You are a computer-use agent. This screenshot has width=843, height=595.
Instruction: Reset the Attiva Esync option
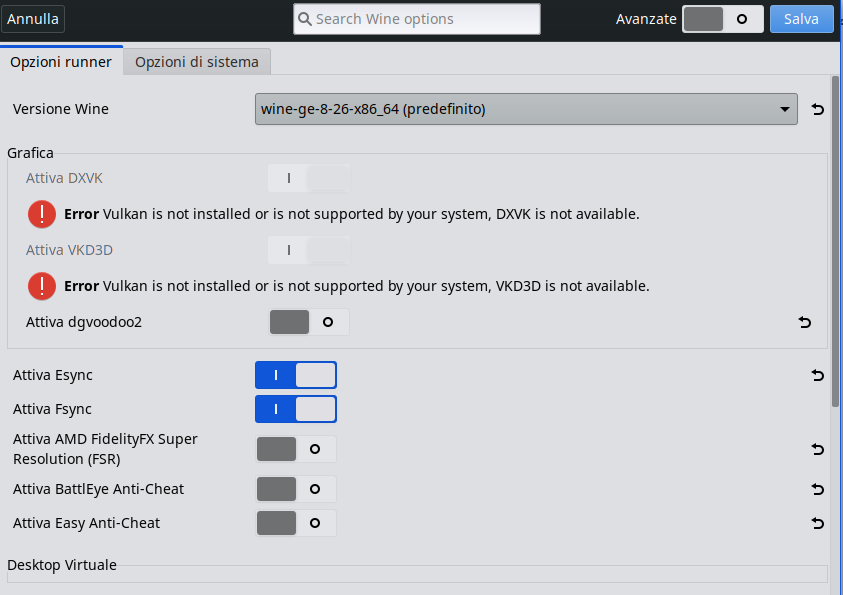click(817, 375)
